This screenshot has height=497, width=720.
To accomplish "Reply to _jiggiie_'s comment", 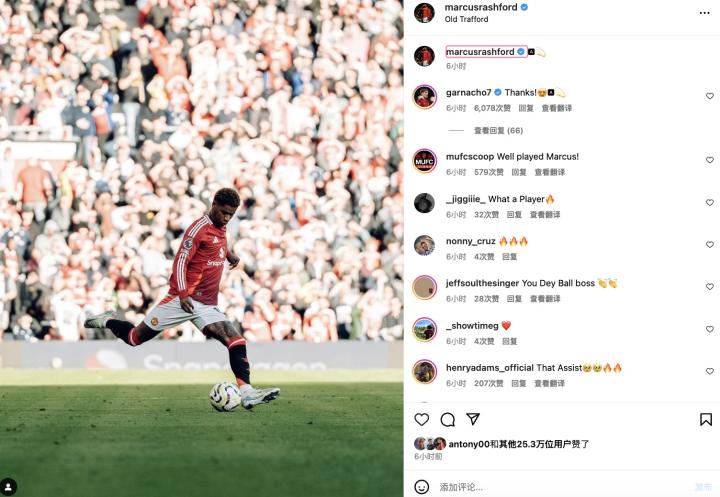I will [514, 215].
